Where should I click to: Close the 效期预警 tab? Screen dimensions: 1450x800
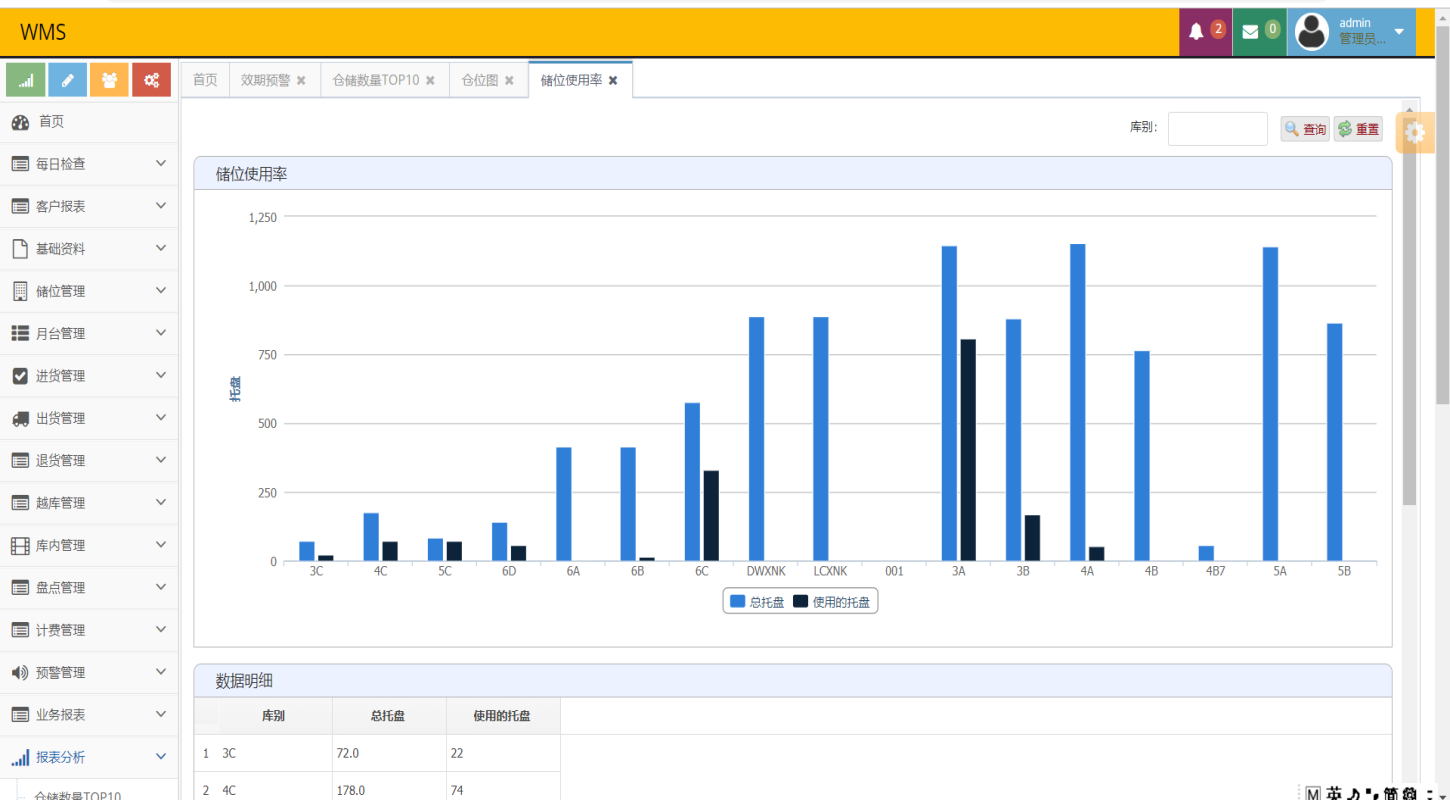301,80
